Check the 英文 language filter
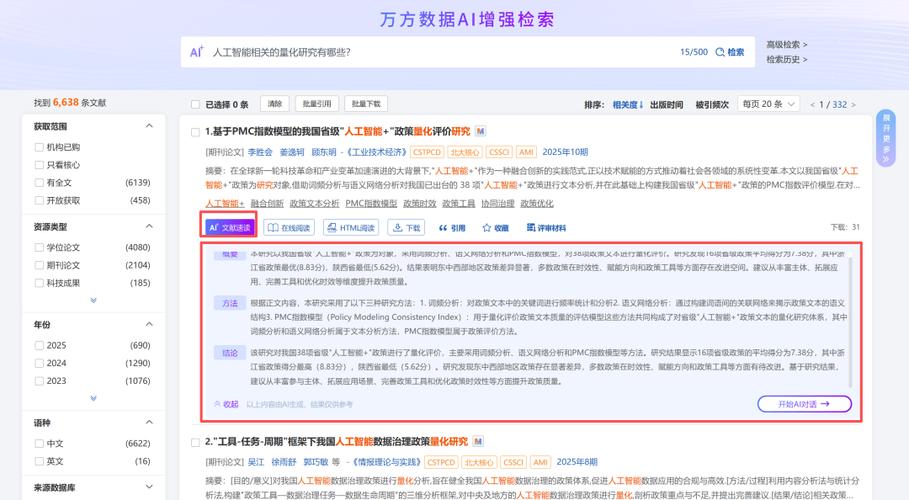 pos(39,461)
